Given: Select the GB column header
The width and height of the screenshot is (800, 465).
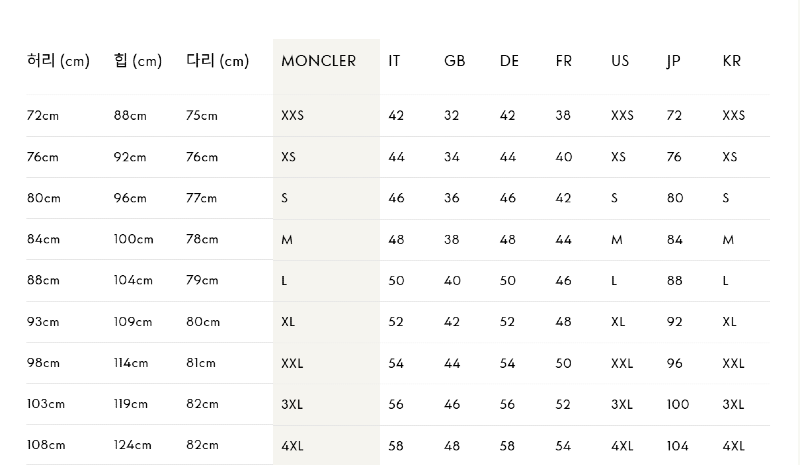Looking at the screenshot, I should [x=454, y=61].
